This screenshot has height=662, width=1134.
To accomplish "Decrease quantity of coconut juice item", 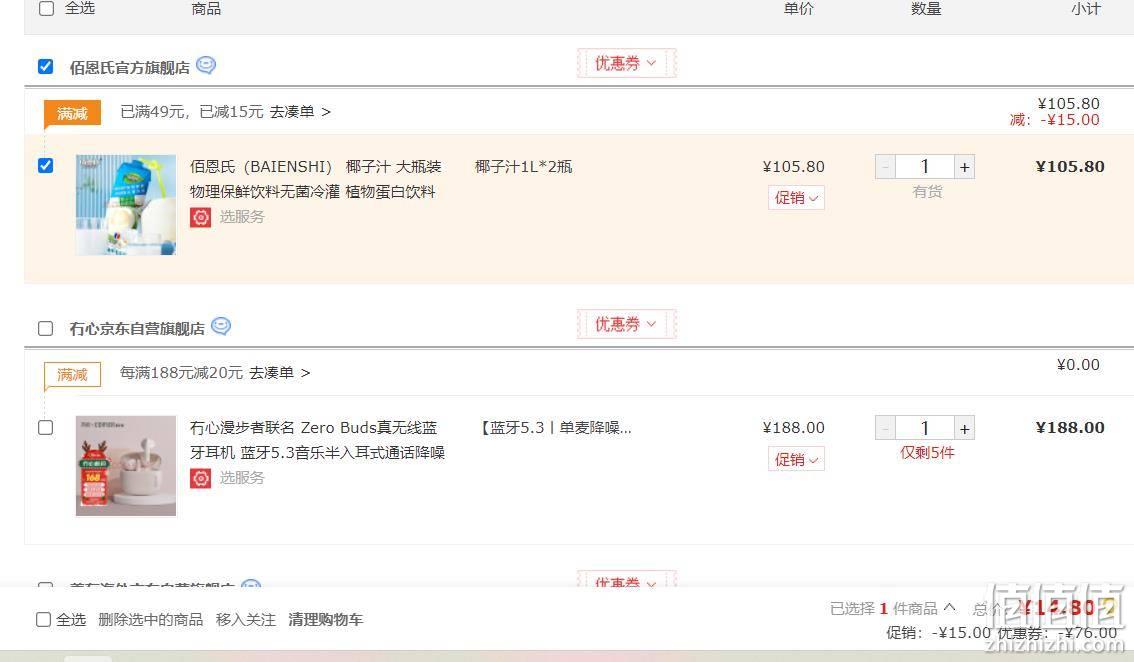I will click(x=885, y=167).
